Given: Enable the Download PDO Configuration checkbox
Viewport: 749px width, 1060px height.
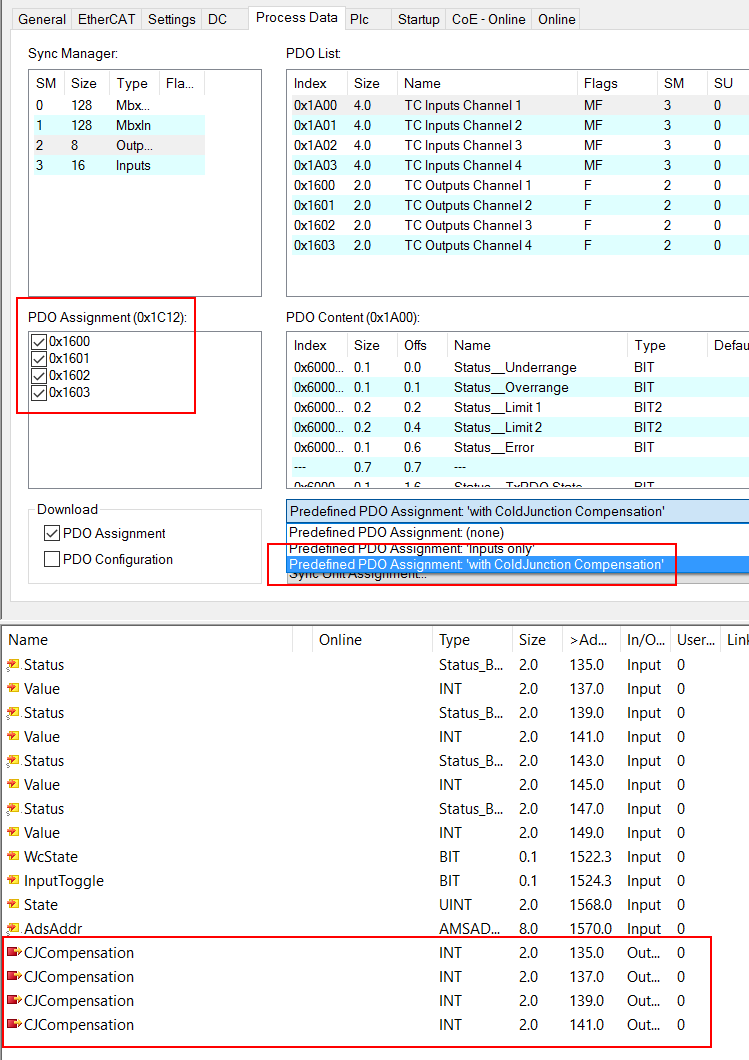Looking at the screenshot, I should pyautogui.click(x=51, y=559).
